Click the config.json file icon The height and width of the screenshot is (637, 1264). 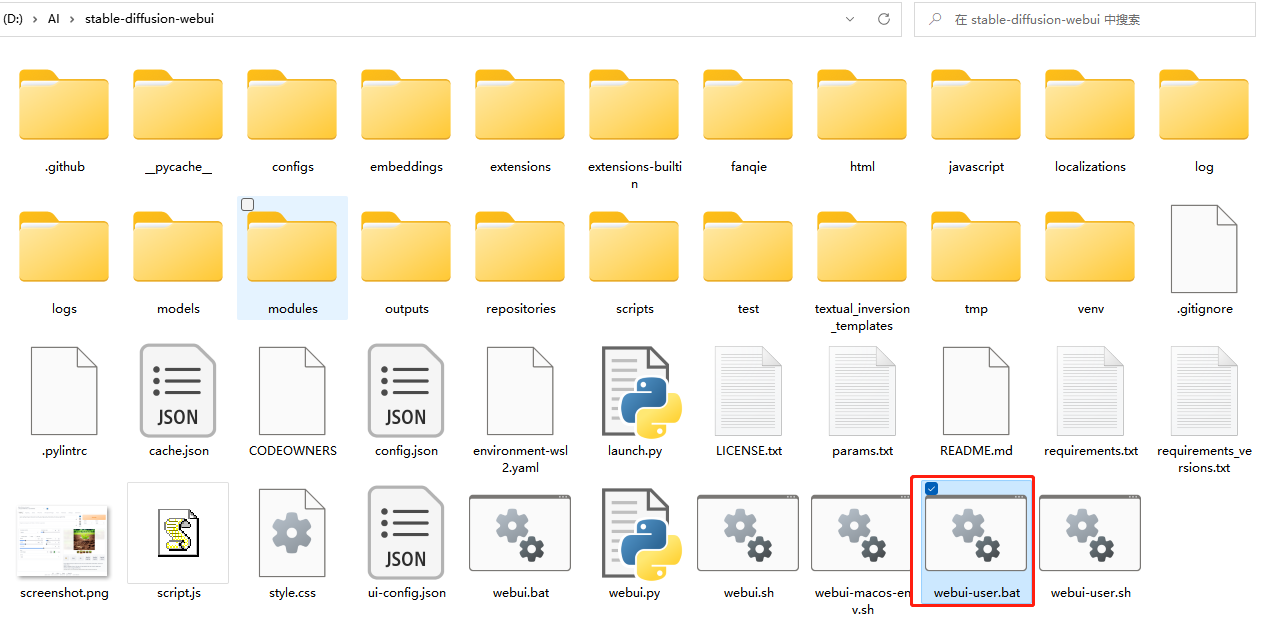click(x=406, y=391)
